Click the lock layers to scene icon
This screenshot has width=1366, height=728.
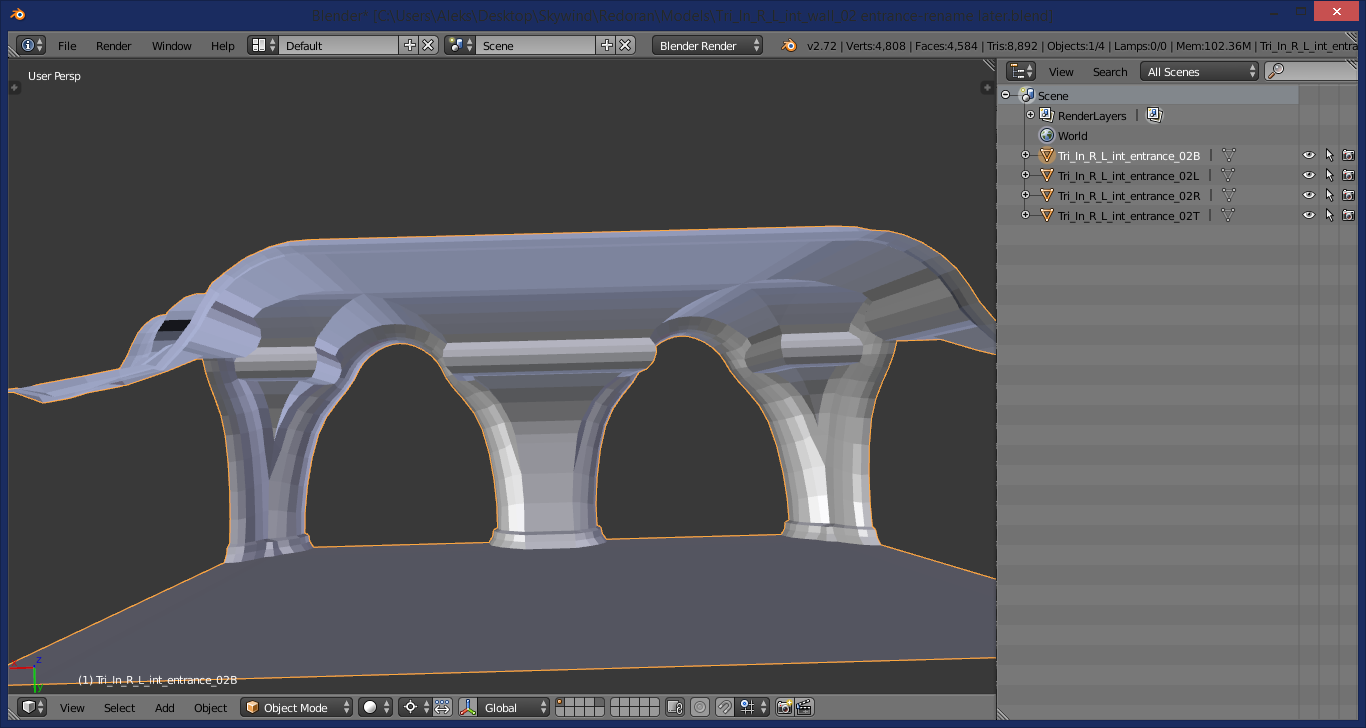pos(674,707)
